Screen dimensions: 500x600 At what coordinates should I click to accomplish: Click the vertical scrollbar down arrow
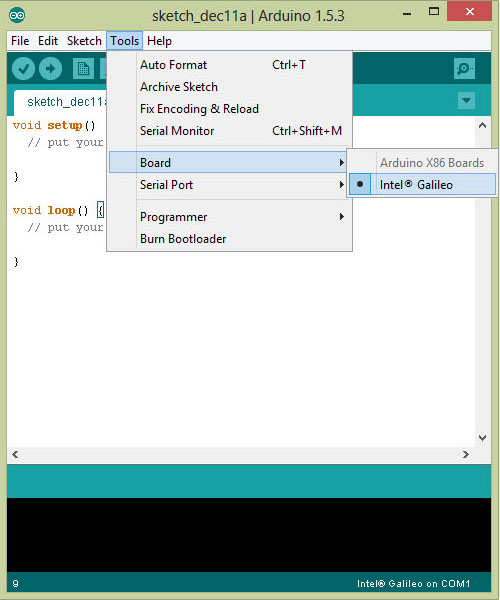[483, 437]
